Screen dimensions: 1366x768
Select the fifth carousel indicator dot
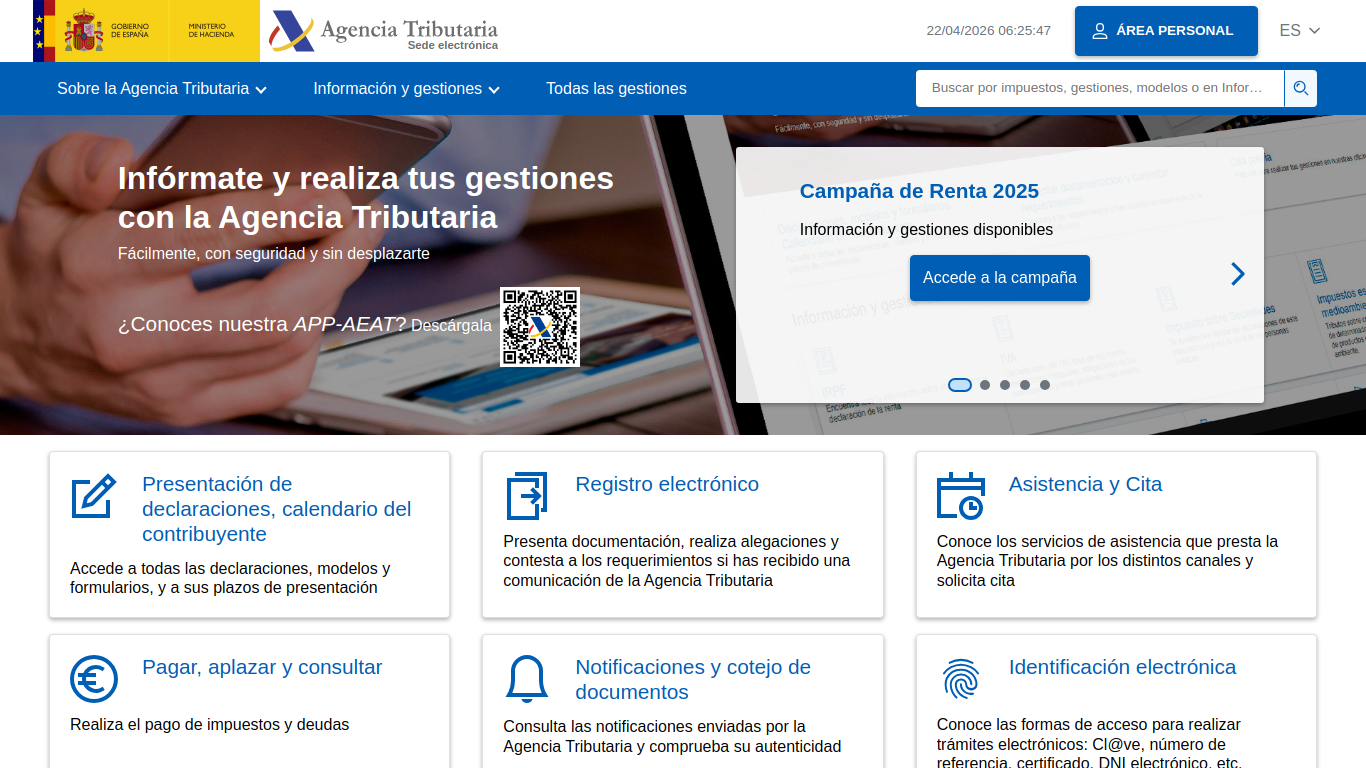tap(1045, 385)
